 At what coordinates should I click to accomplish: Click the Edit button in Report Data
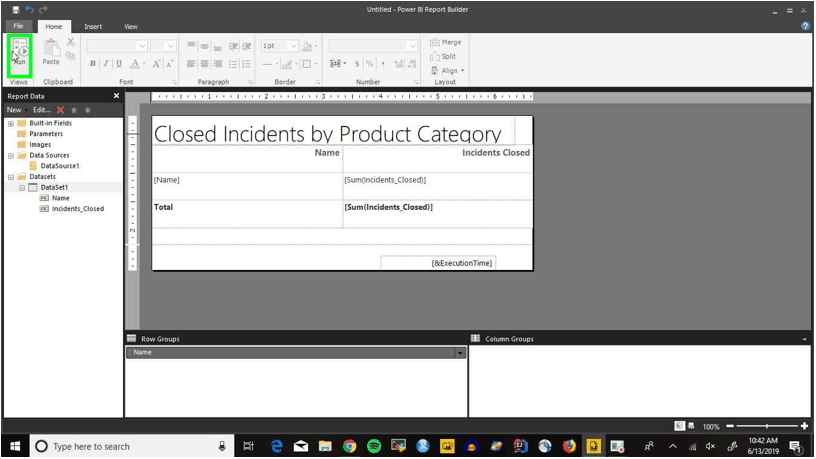42,110
